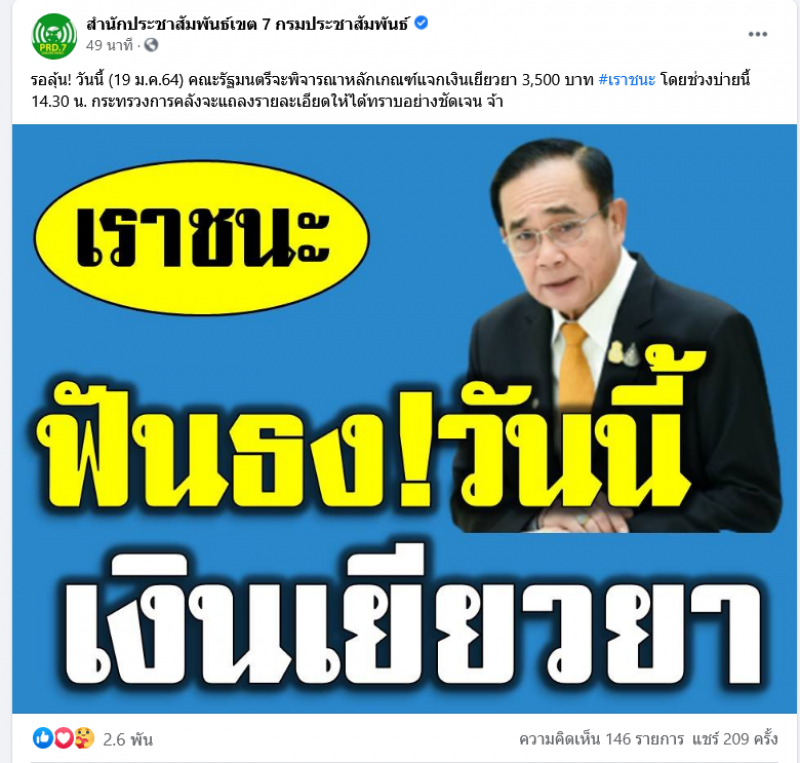Open the page name สำนักประชาสัมพันธ์เขต 7 link
Image resolution: width=800 pixels, height=763 pixels.
[x=248, y=23]
